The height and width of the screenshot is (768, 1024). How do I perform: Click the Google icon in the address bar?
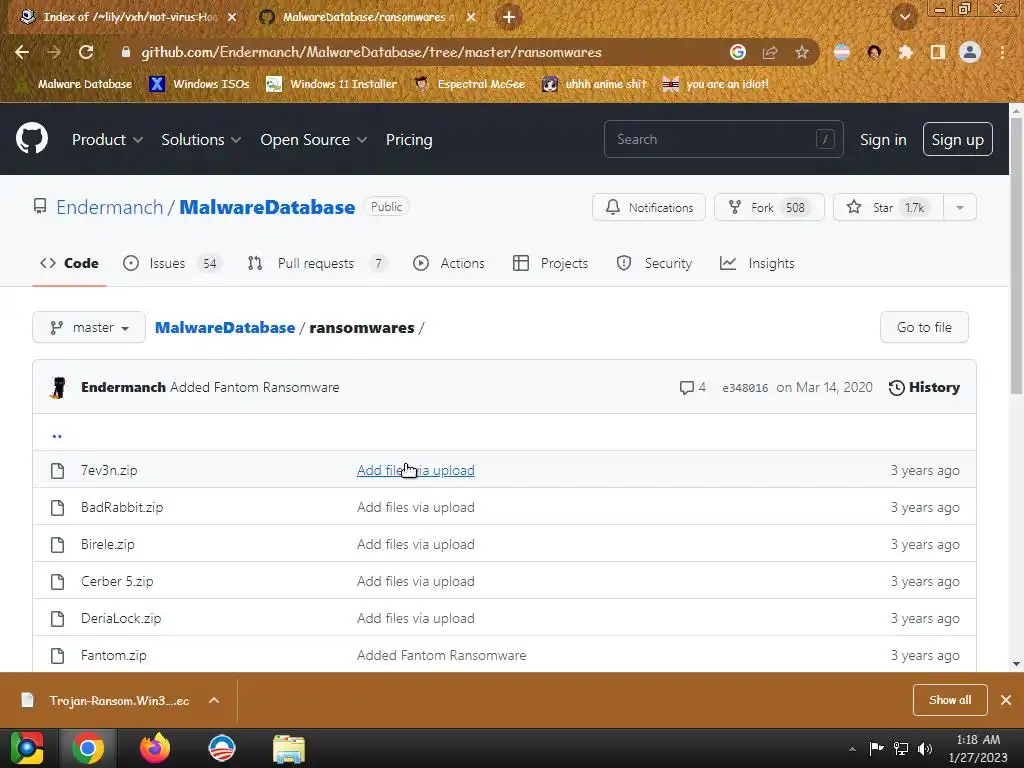[738, 52]
